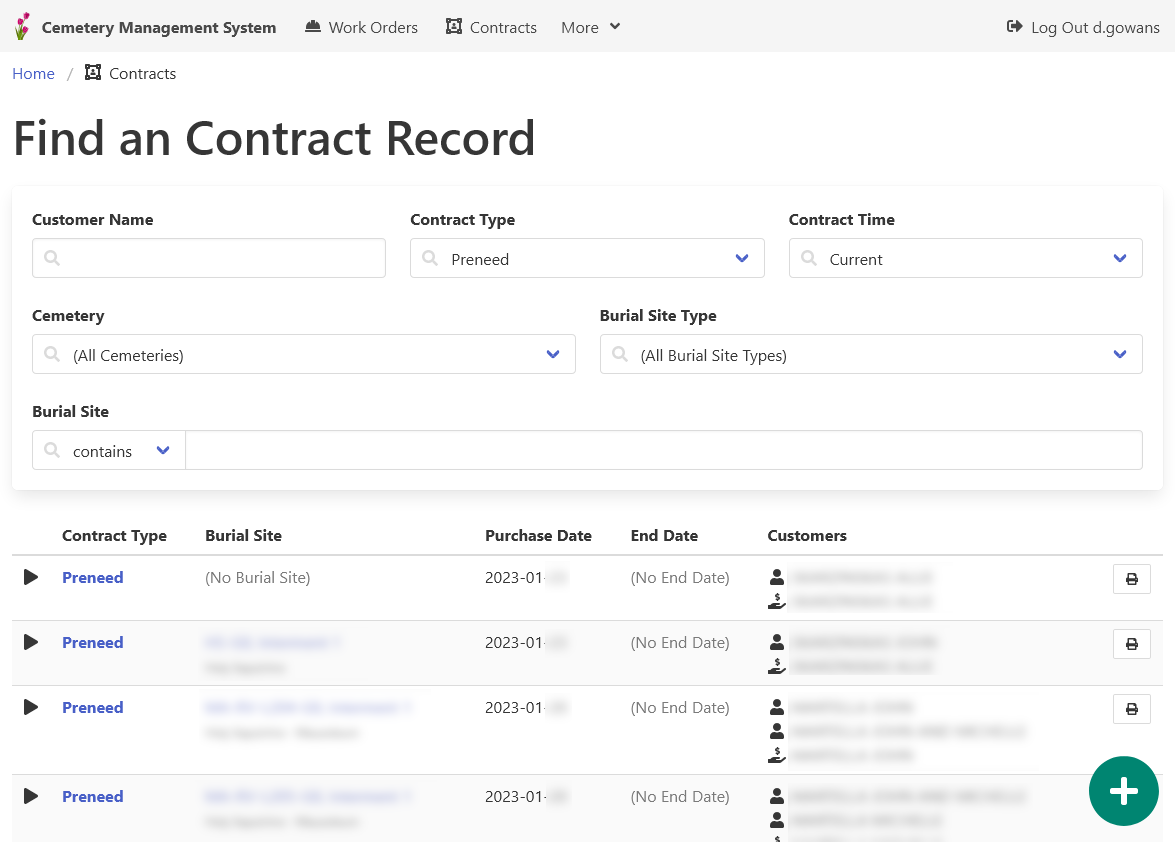Click the Customer Name search field
1175x842 pixels.
pyautogui.click(x=209, y=258)
